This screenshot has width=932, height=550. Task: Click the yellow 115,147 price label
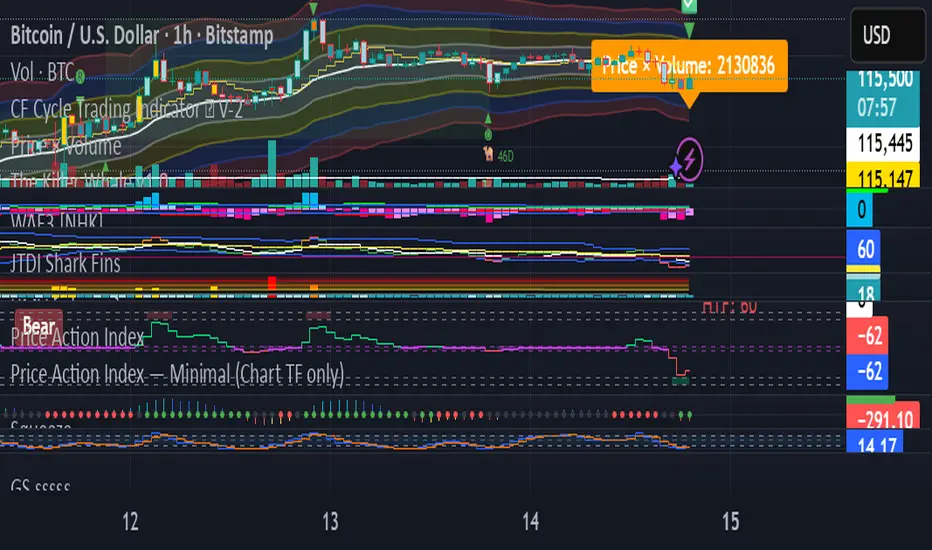click(x=883, y=177)
